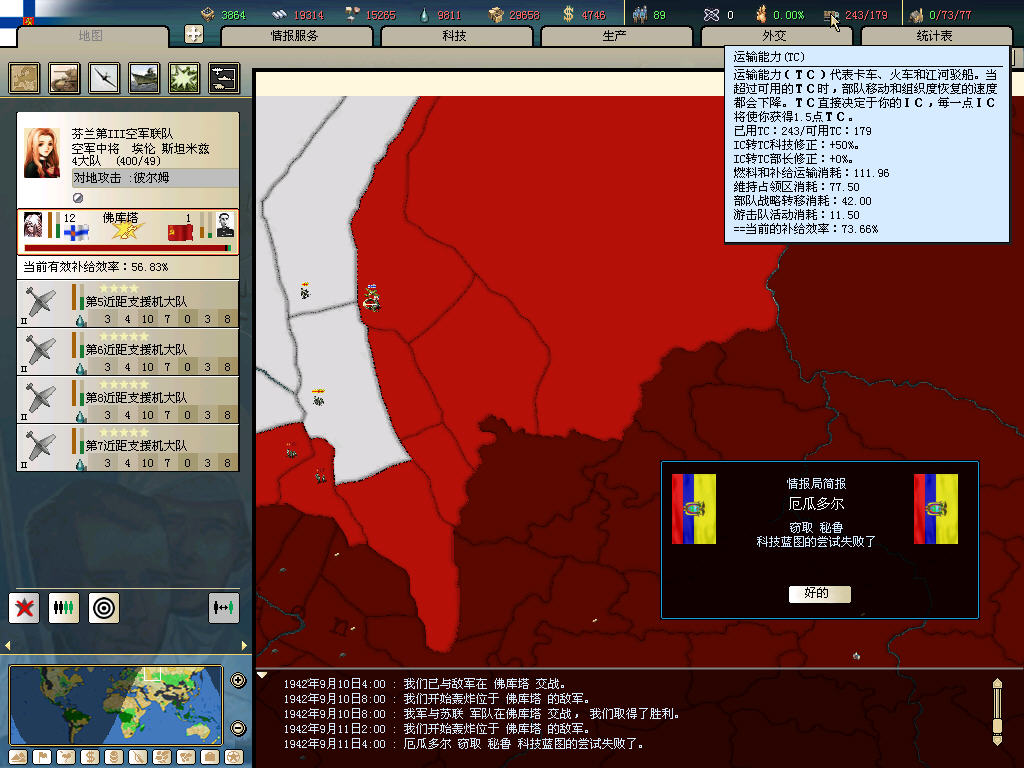The width and height of the screenshot is (1024, 768).
Task: Click the dissent 0.00% flame icon
Action: tap(761, 14)
